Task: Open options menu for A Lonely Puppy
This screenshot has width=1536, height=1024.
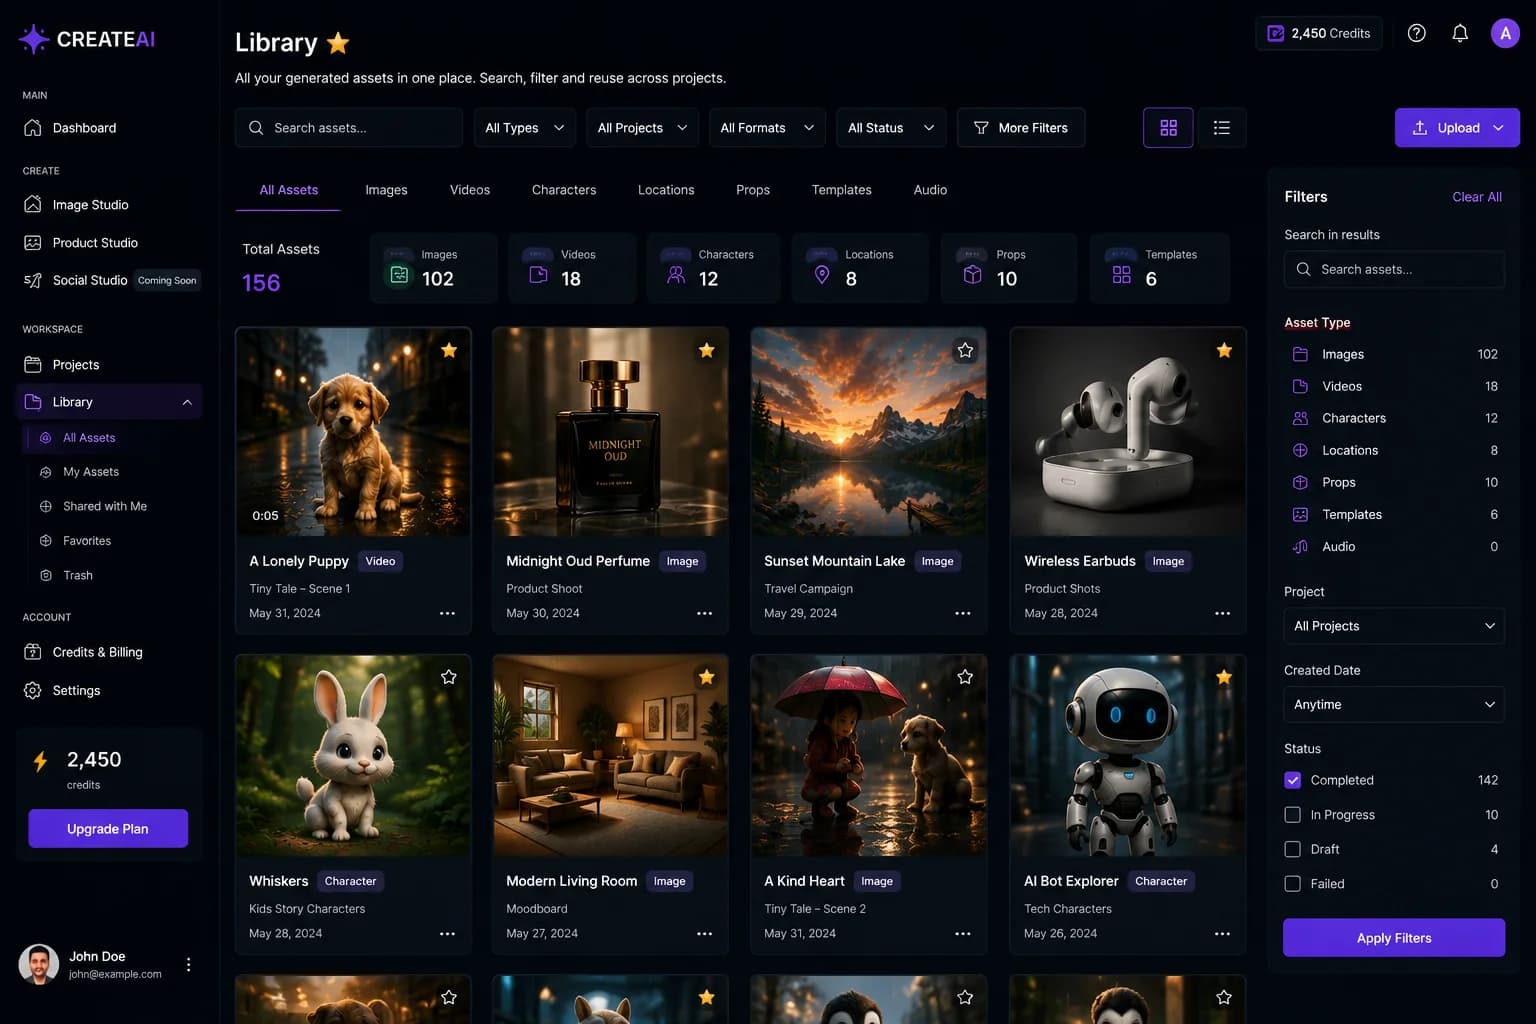Action: pyautogui.click(x=447, y=613)
